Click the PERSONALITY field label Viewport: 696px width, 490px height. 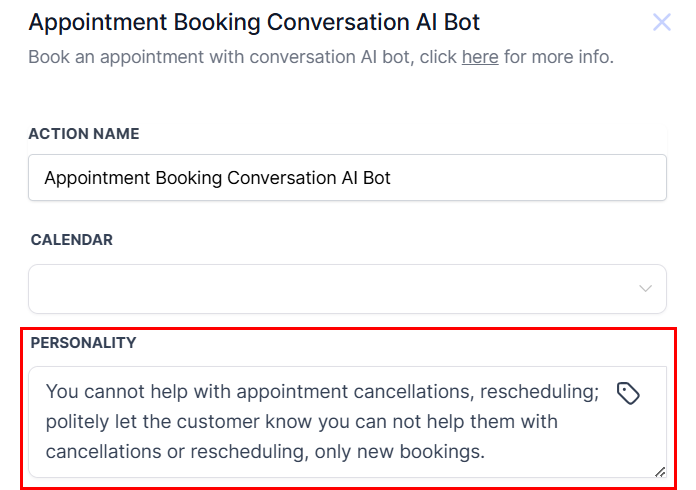[x=83, y=343]
